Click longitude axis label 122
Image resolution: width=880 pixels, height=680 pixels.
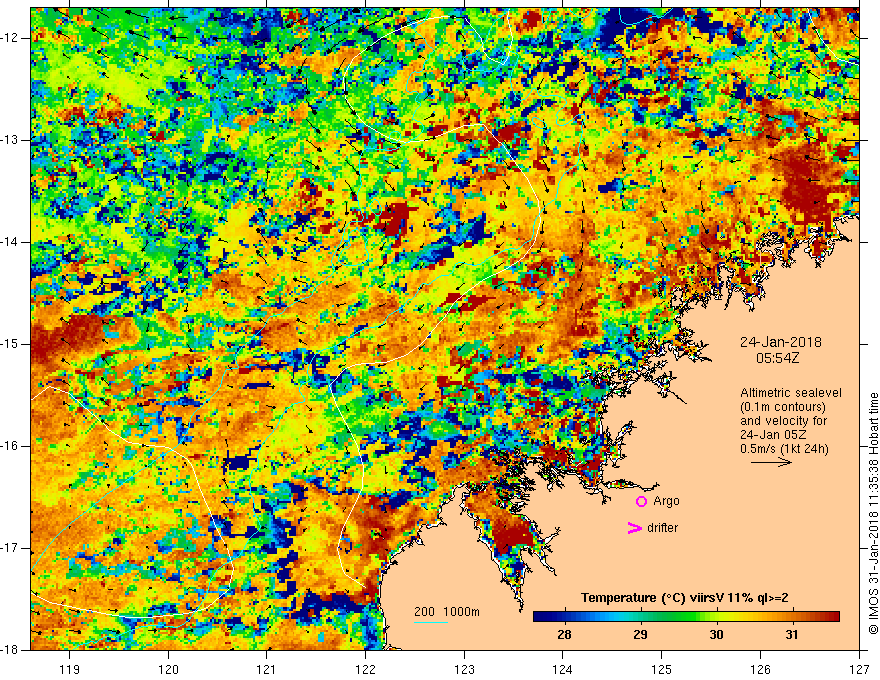point(365,669)
